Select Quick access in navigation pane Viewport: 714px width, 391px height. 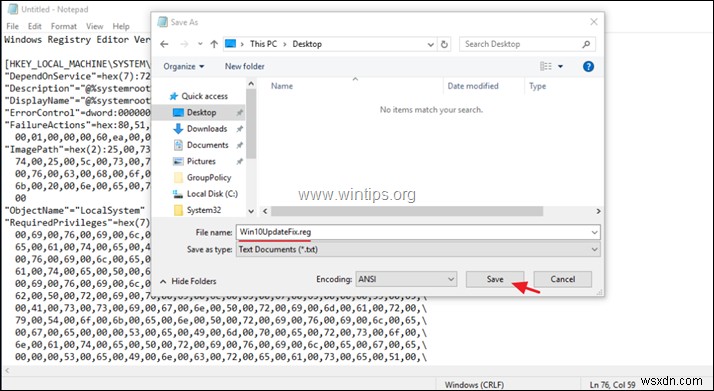pos(204,96)
